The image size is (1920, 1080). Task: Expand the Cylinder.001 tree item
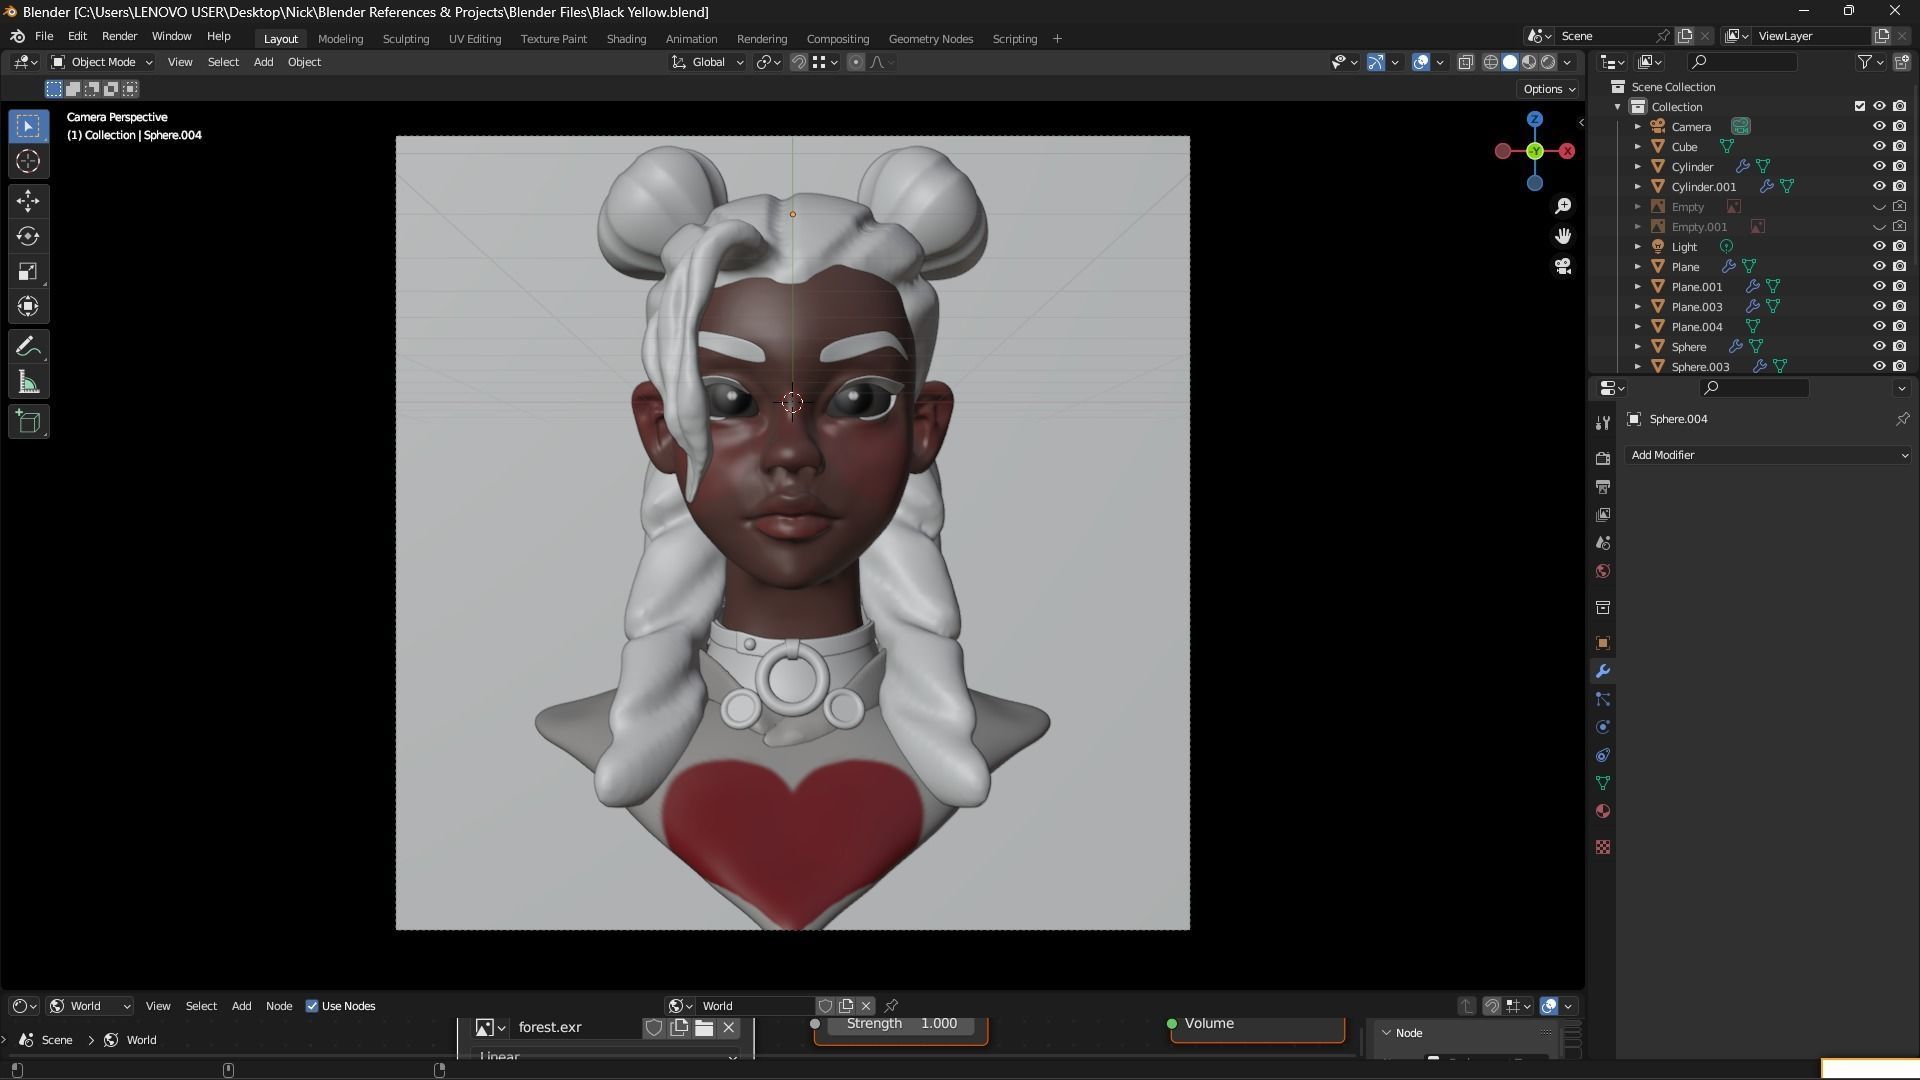[x=1638, y=187]
